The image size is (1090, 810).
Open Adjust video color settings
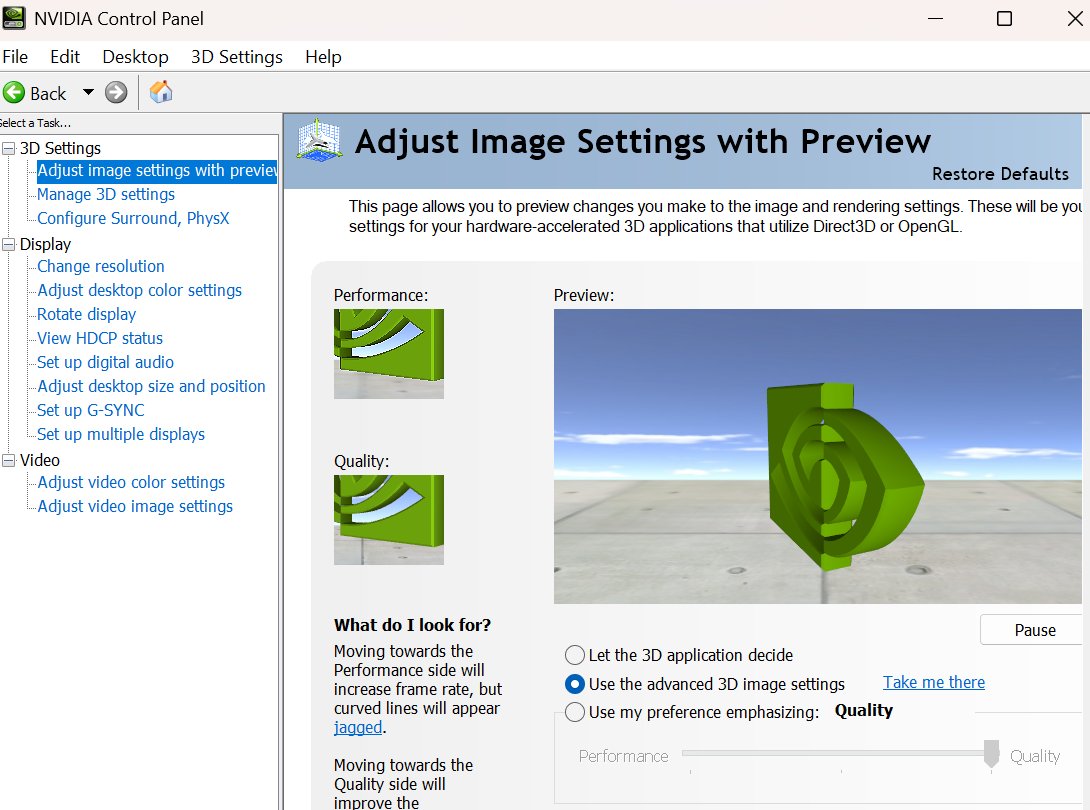click(131, 482)
